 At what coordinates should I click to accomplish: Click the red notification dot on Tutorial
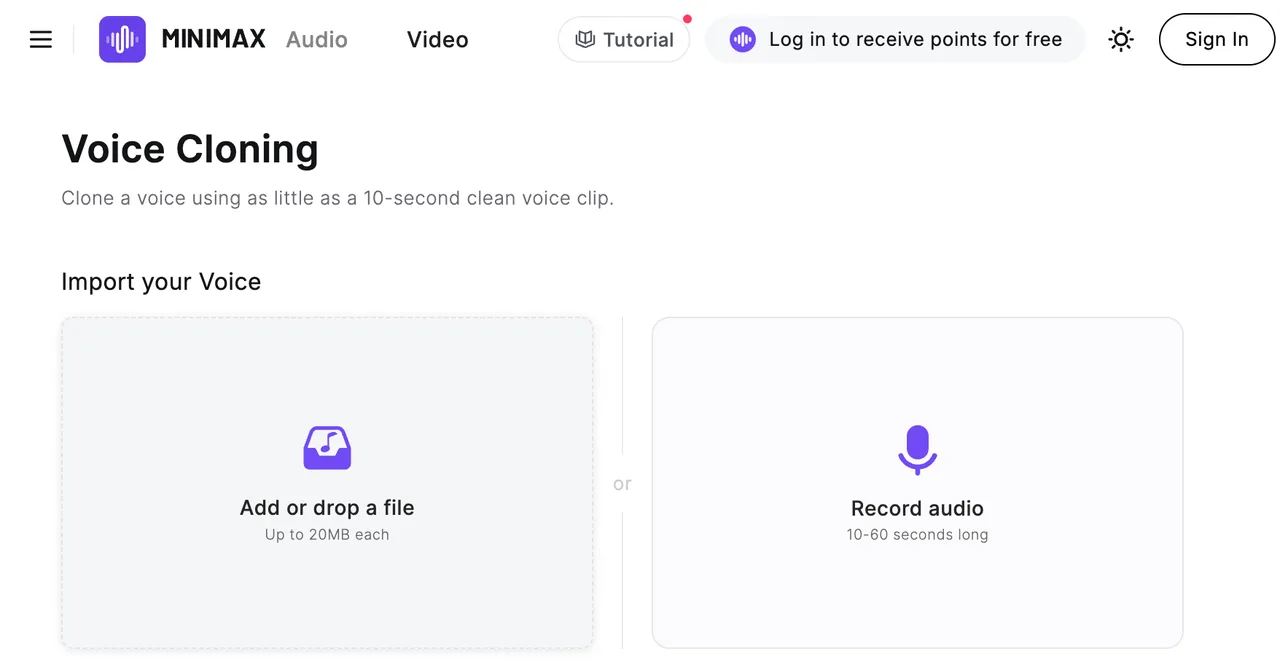coord(687,19)
